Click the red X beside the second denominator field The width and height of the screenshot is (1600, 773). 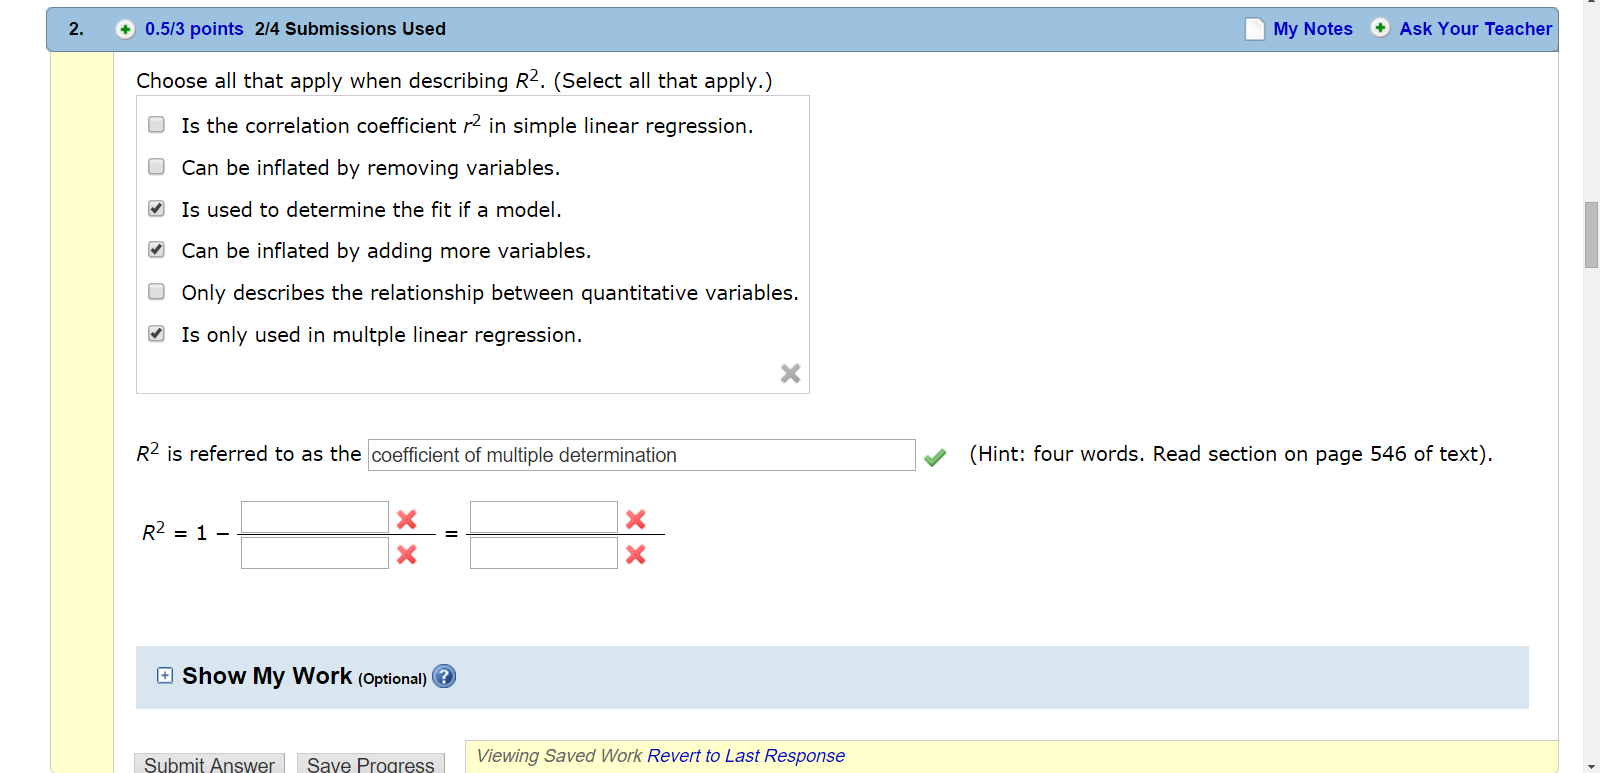click(635, 554)
